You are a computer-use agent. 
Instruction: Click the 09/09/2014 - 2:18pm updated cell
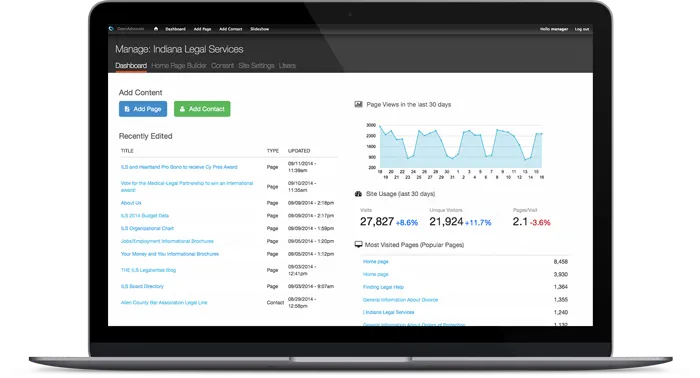tap(311, 203)
